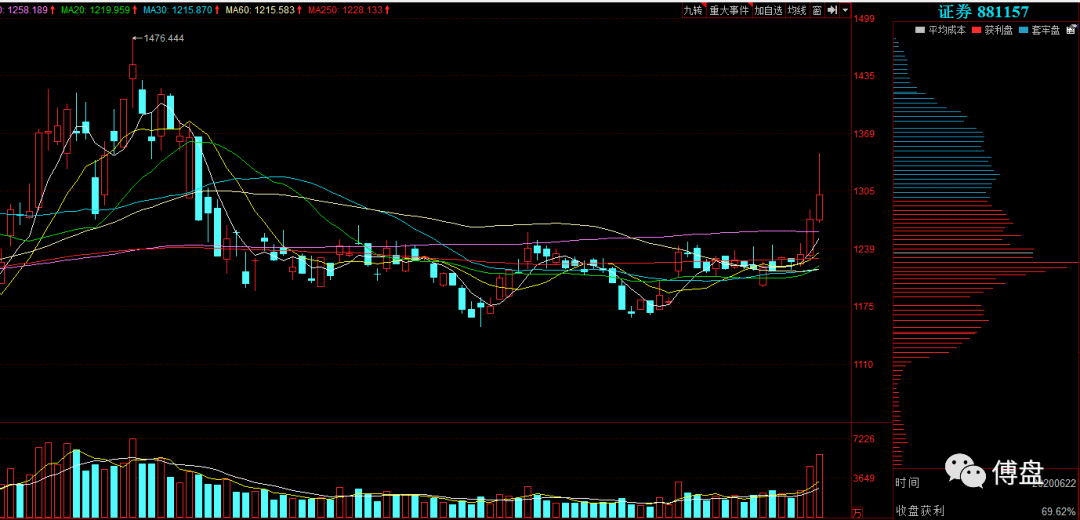Click the 九转 indicator button
The width and height of the screenshot is (1080, 520).
click(692, 10)
